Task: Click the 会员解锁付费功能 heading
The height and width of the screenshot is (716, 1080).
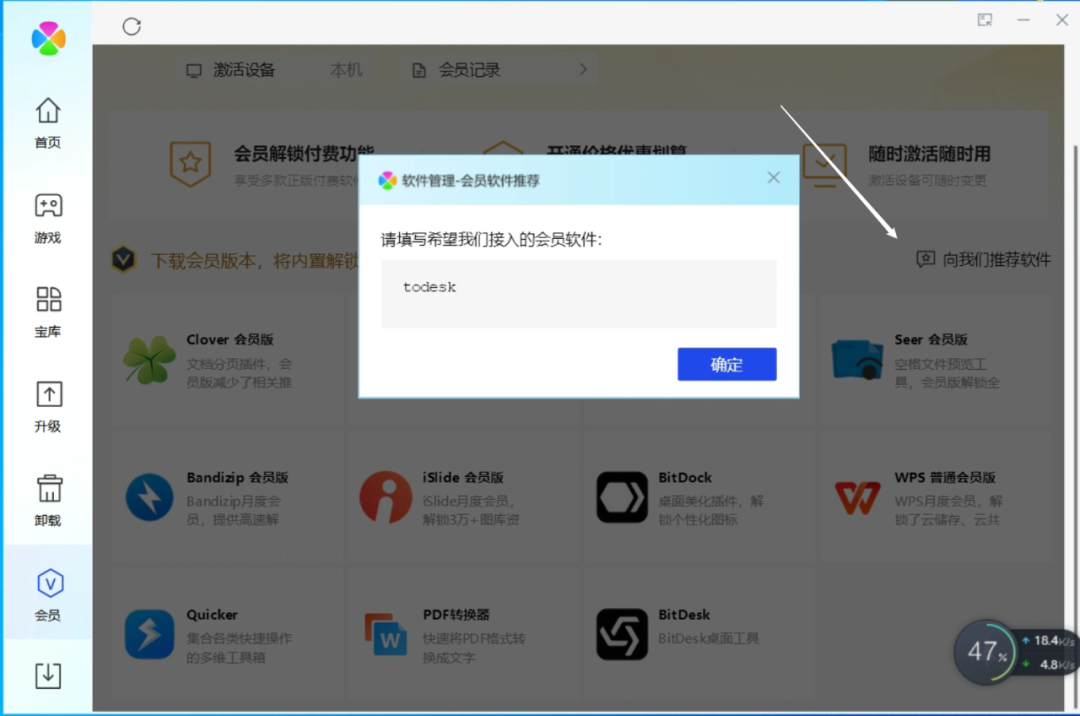Action: point(304,154)
